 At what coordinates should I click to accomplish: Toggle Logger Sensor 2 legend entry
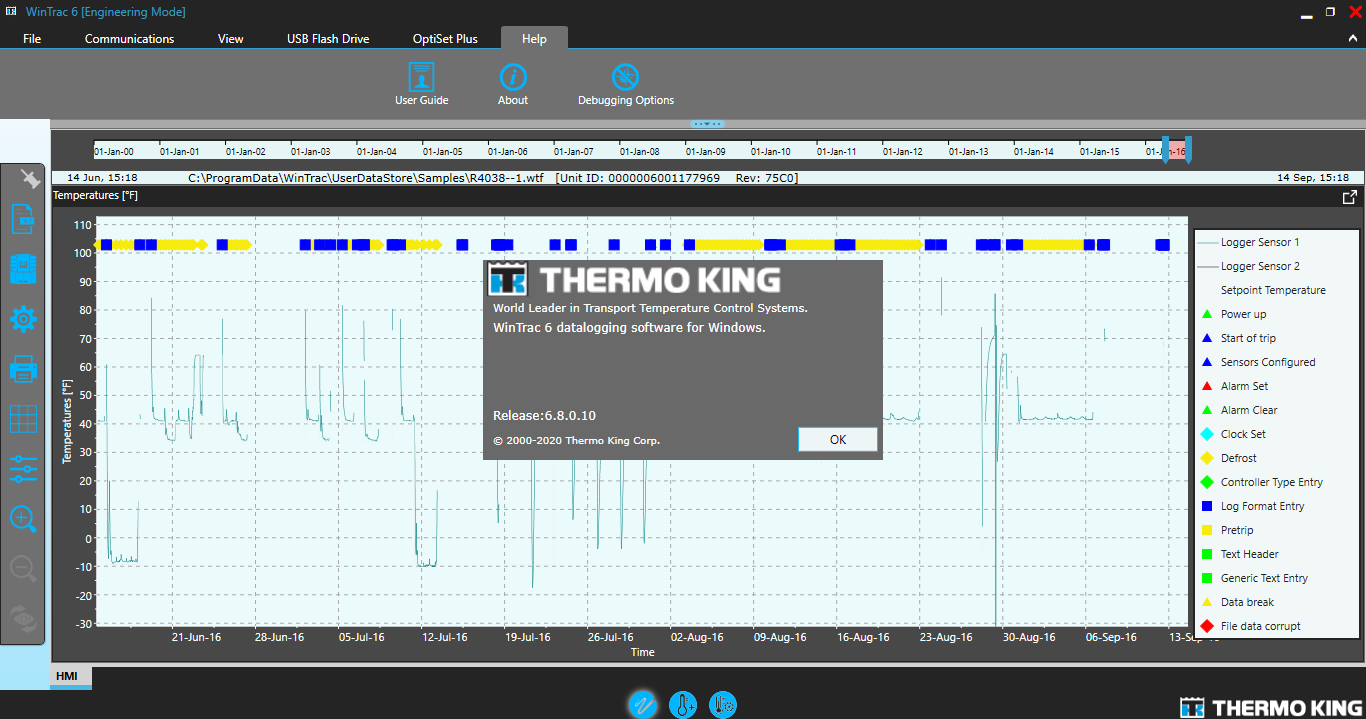click(1260, 266)
